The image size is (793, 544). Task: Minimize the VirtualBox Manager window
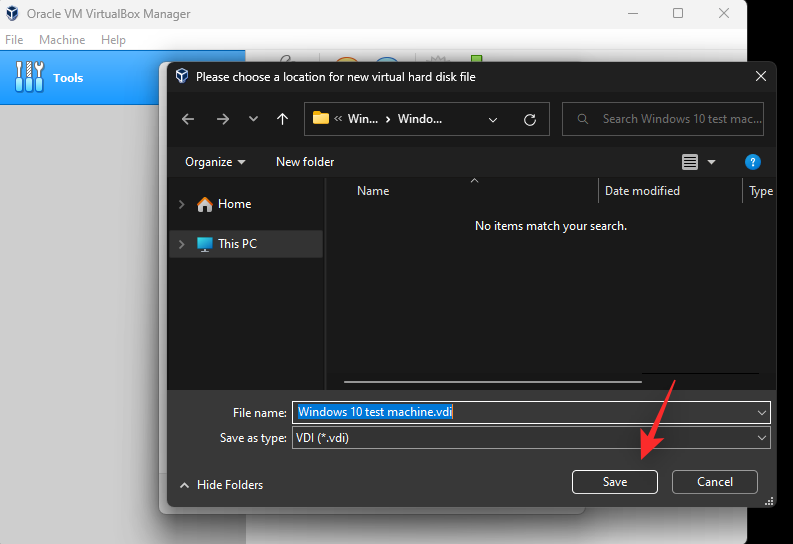pyautogui.click(x=633, y=14)
